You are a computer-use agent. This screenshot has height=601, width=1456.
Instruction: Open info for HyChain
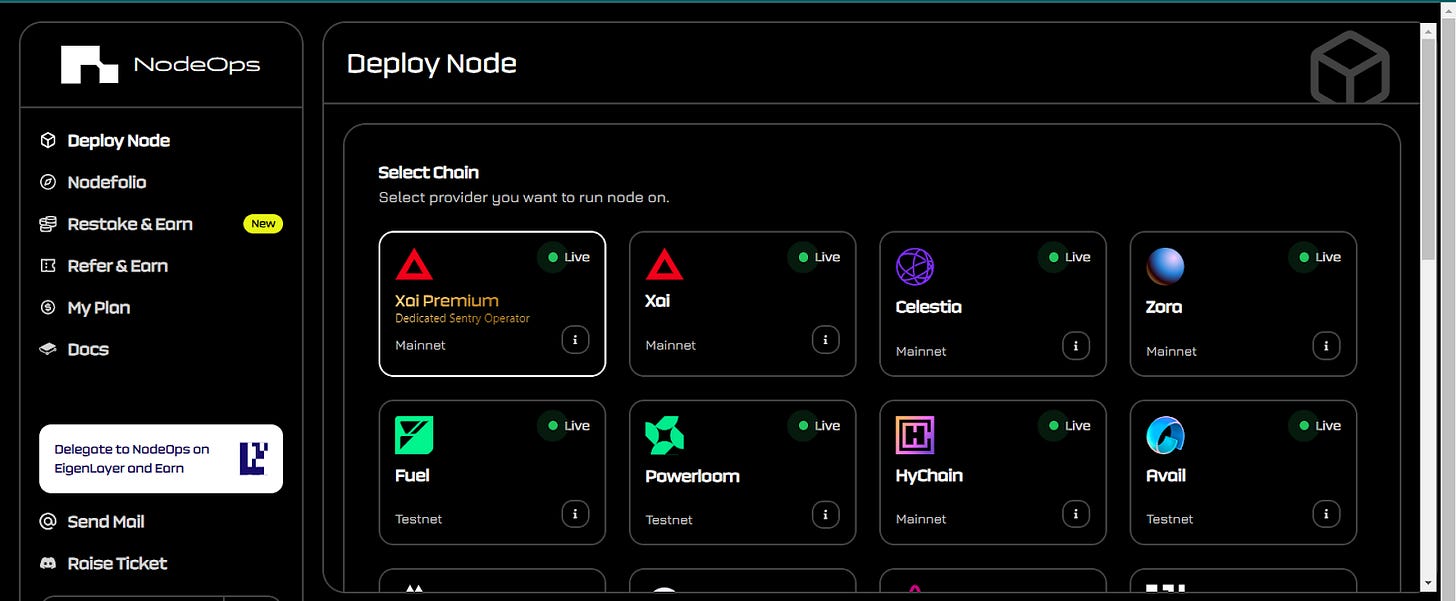click(1075, 514)
